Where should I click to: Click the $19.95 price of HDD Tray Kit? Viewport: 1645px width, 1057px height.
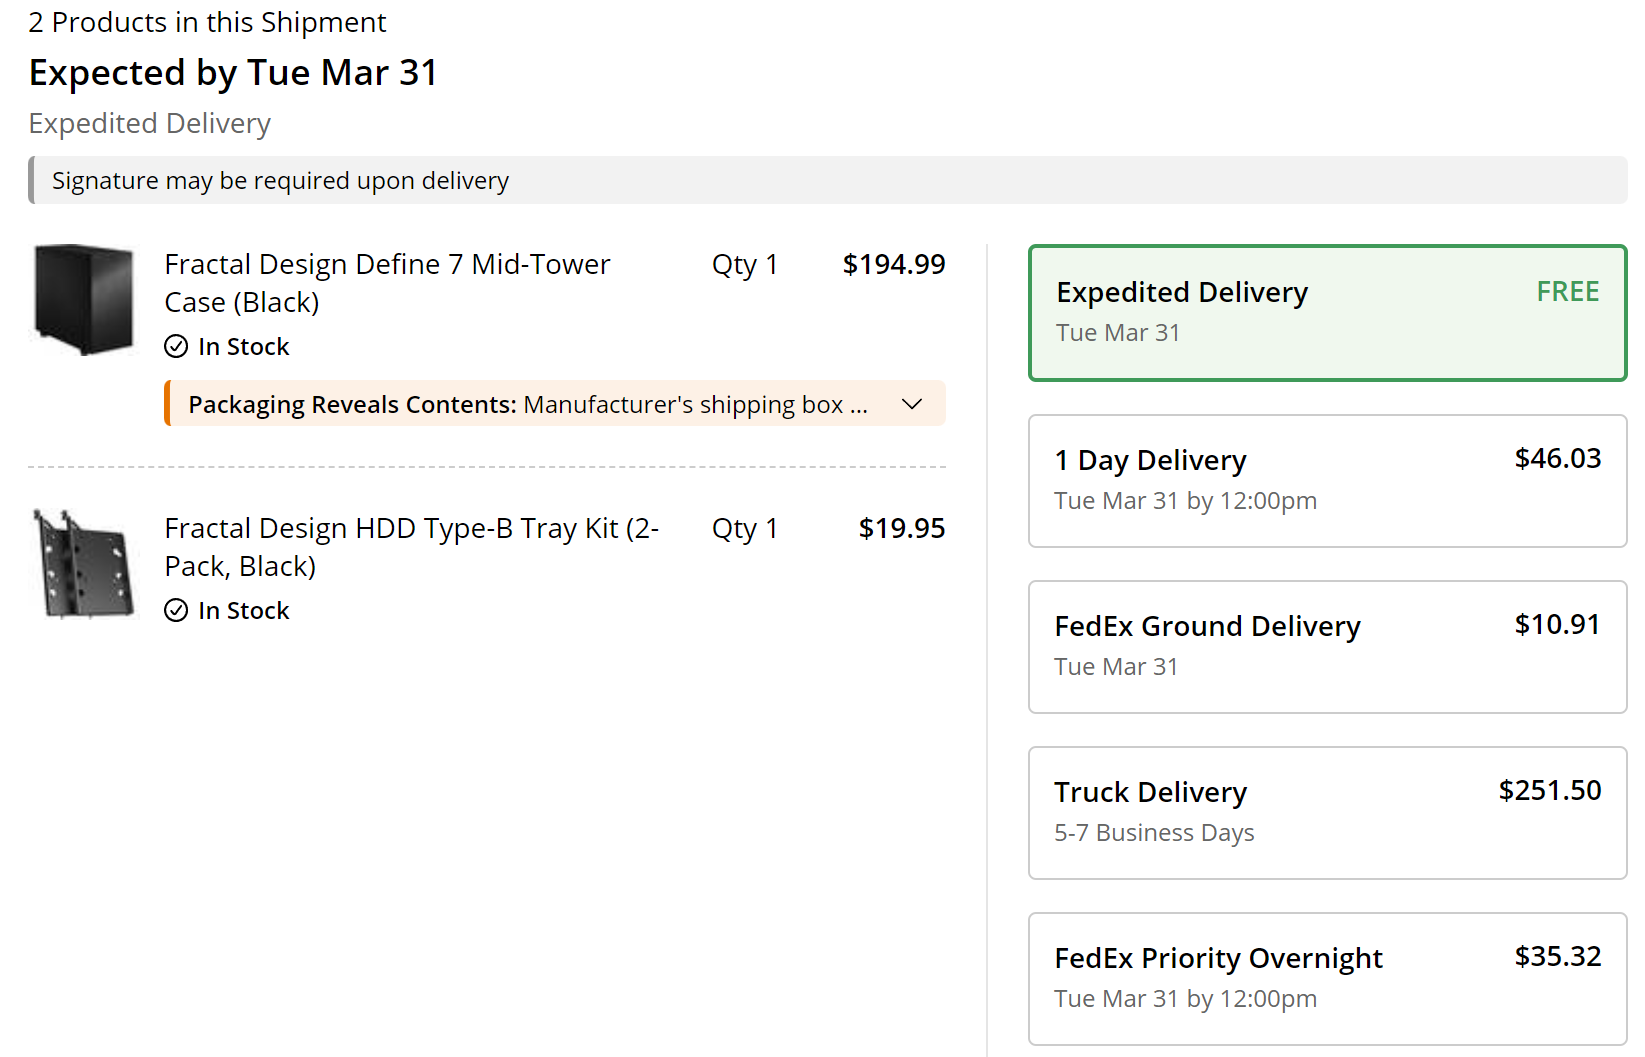pos(902,529)
